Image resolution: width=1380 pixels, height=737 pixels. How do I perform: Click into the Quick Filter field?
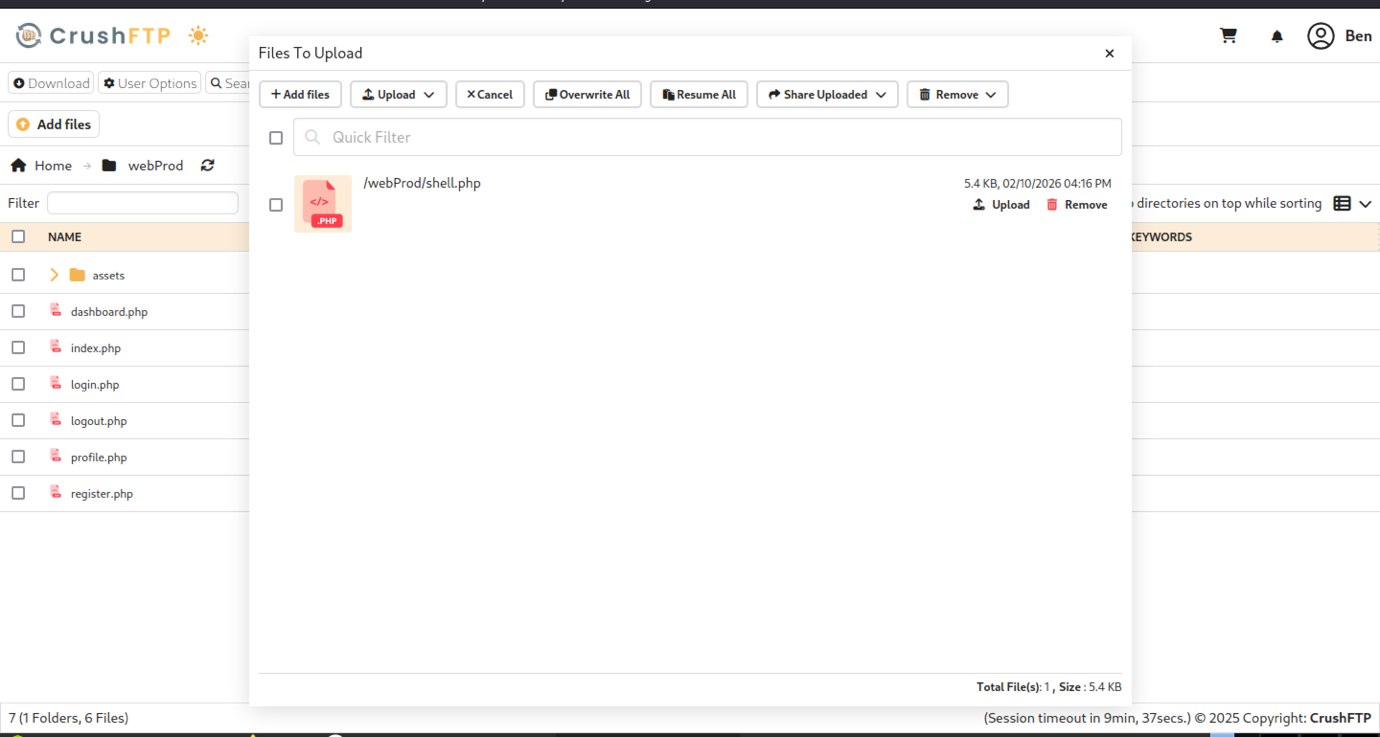pyautogui.click(x=707, y=138)
